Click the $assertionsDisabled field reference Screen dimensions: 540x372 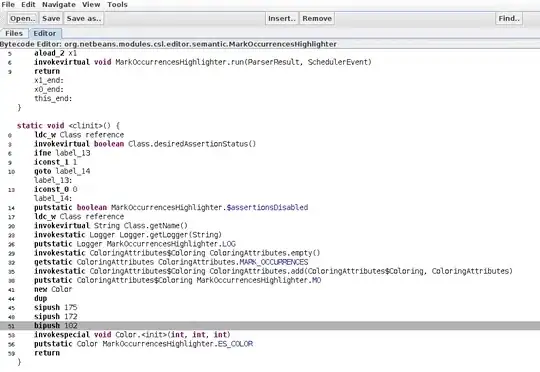coord(267,207)
